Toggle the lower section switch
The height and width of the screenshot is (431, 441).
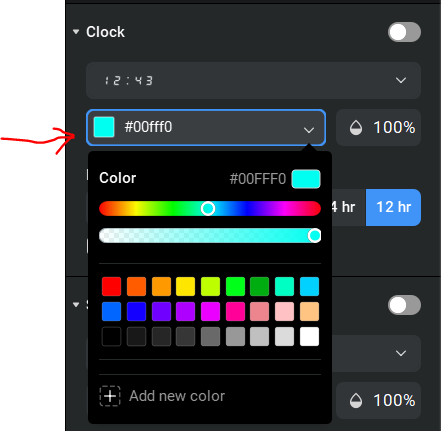click(404, 305)
